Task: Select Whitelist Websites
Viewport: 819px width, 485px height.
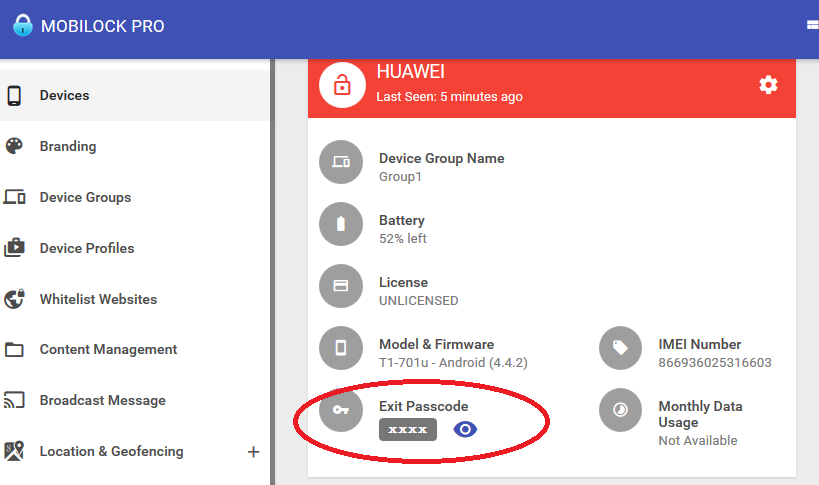Action: (x=135, y=299)
